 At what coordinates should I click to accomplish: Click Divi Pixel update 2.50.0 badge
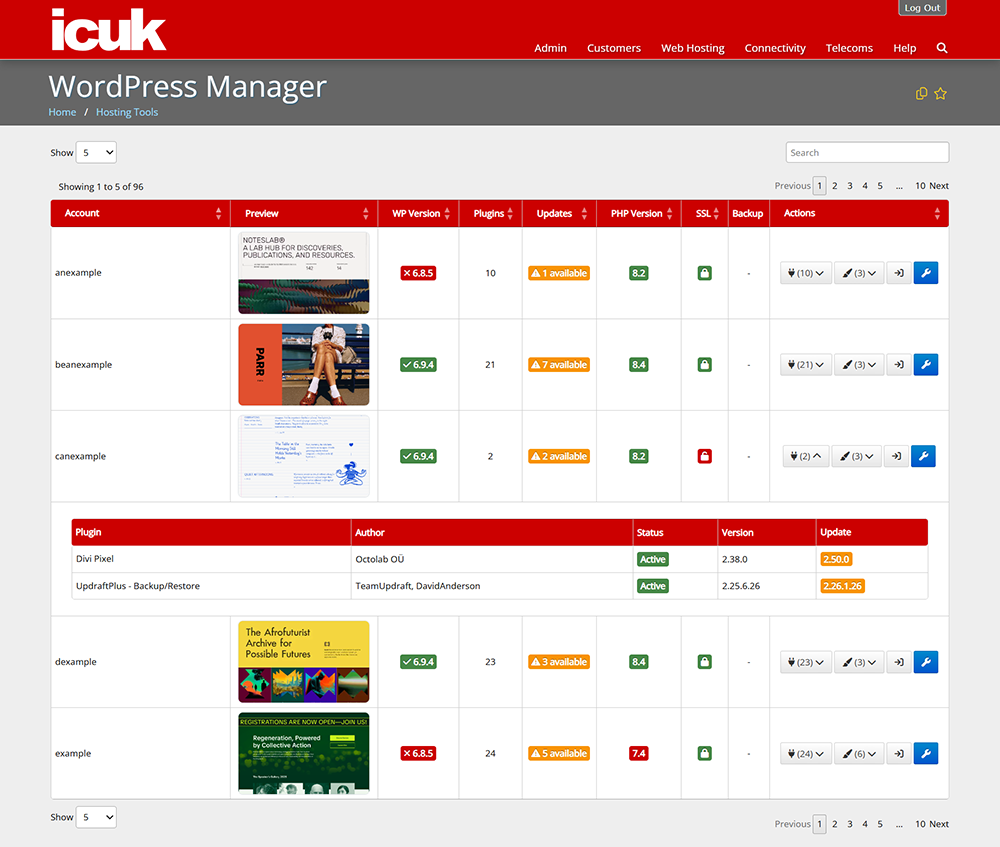(x=836, y=559)
